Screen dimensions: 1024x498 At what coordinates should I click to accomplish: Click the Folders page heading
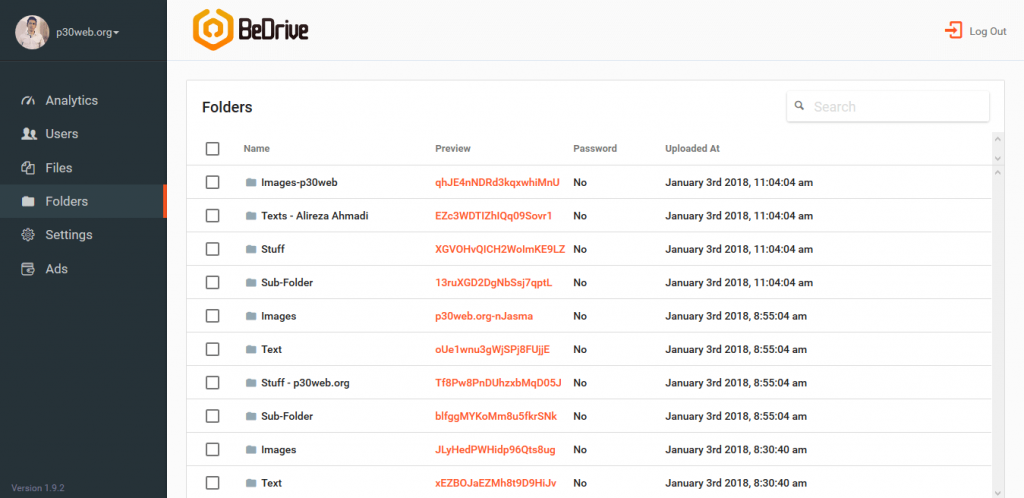[227, 108]
